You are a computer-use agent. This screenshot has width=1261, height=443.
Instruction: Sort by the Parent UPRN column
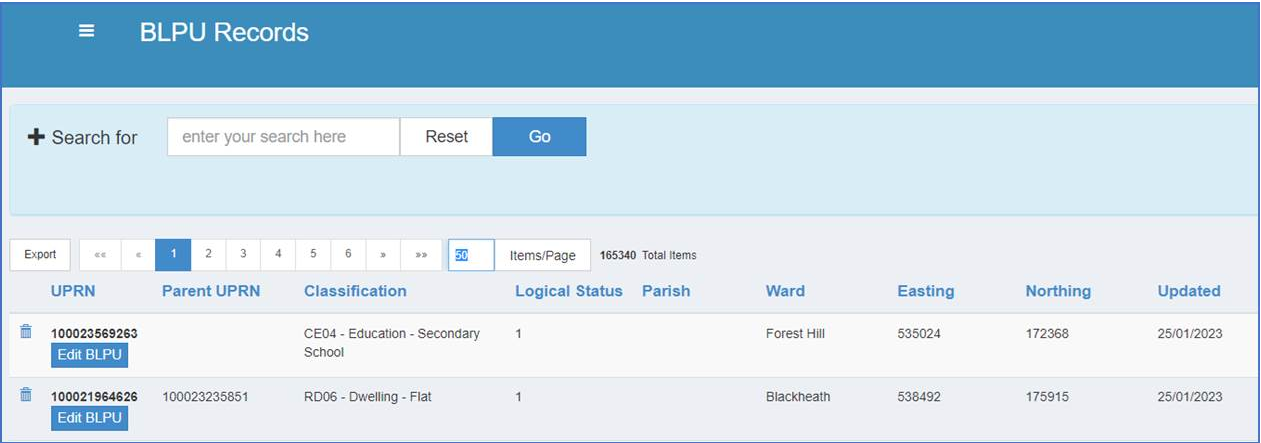tap(211, 291)
